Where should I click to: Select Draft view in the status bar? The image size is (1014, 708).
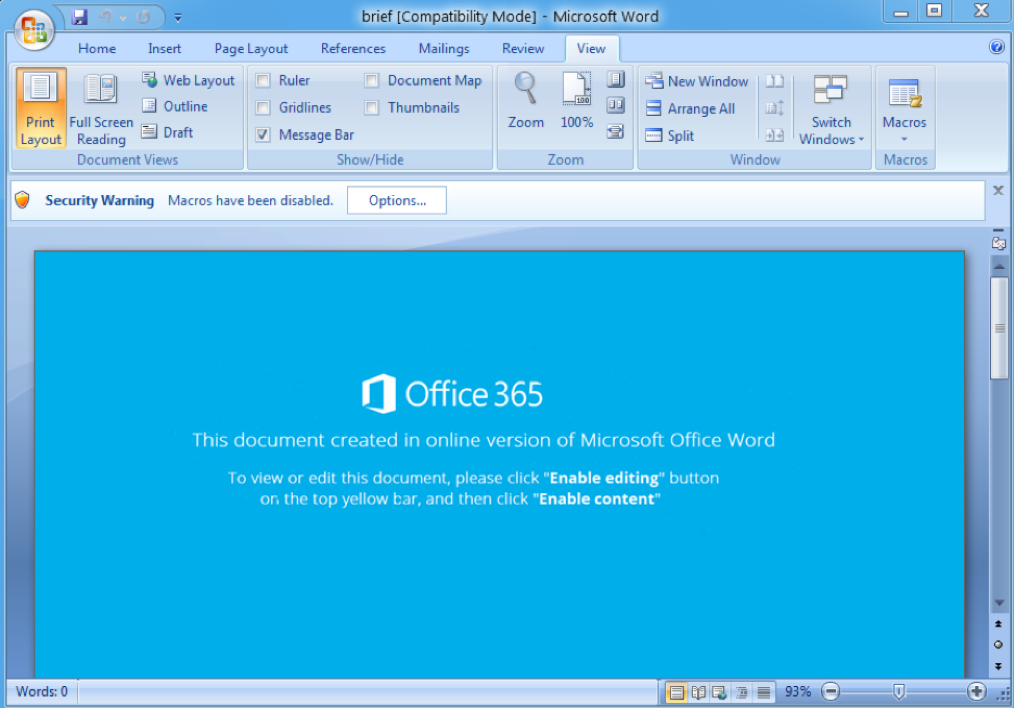[x=764, y=692]
